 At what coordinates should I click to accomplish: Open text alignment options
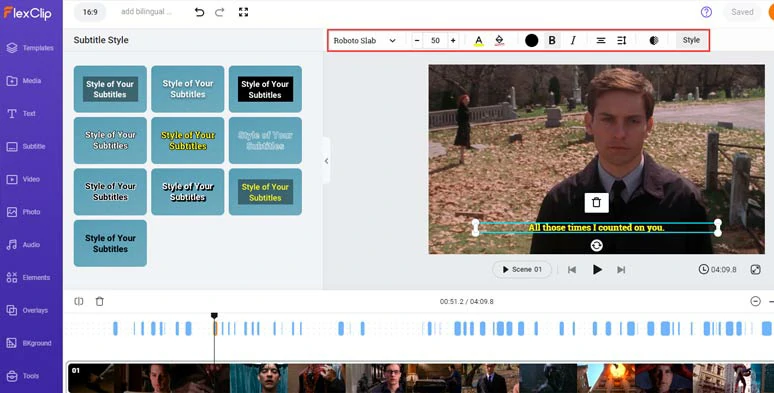(601, 40)
